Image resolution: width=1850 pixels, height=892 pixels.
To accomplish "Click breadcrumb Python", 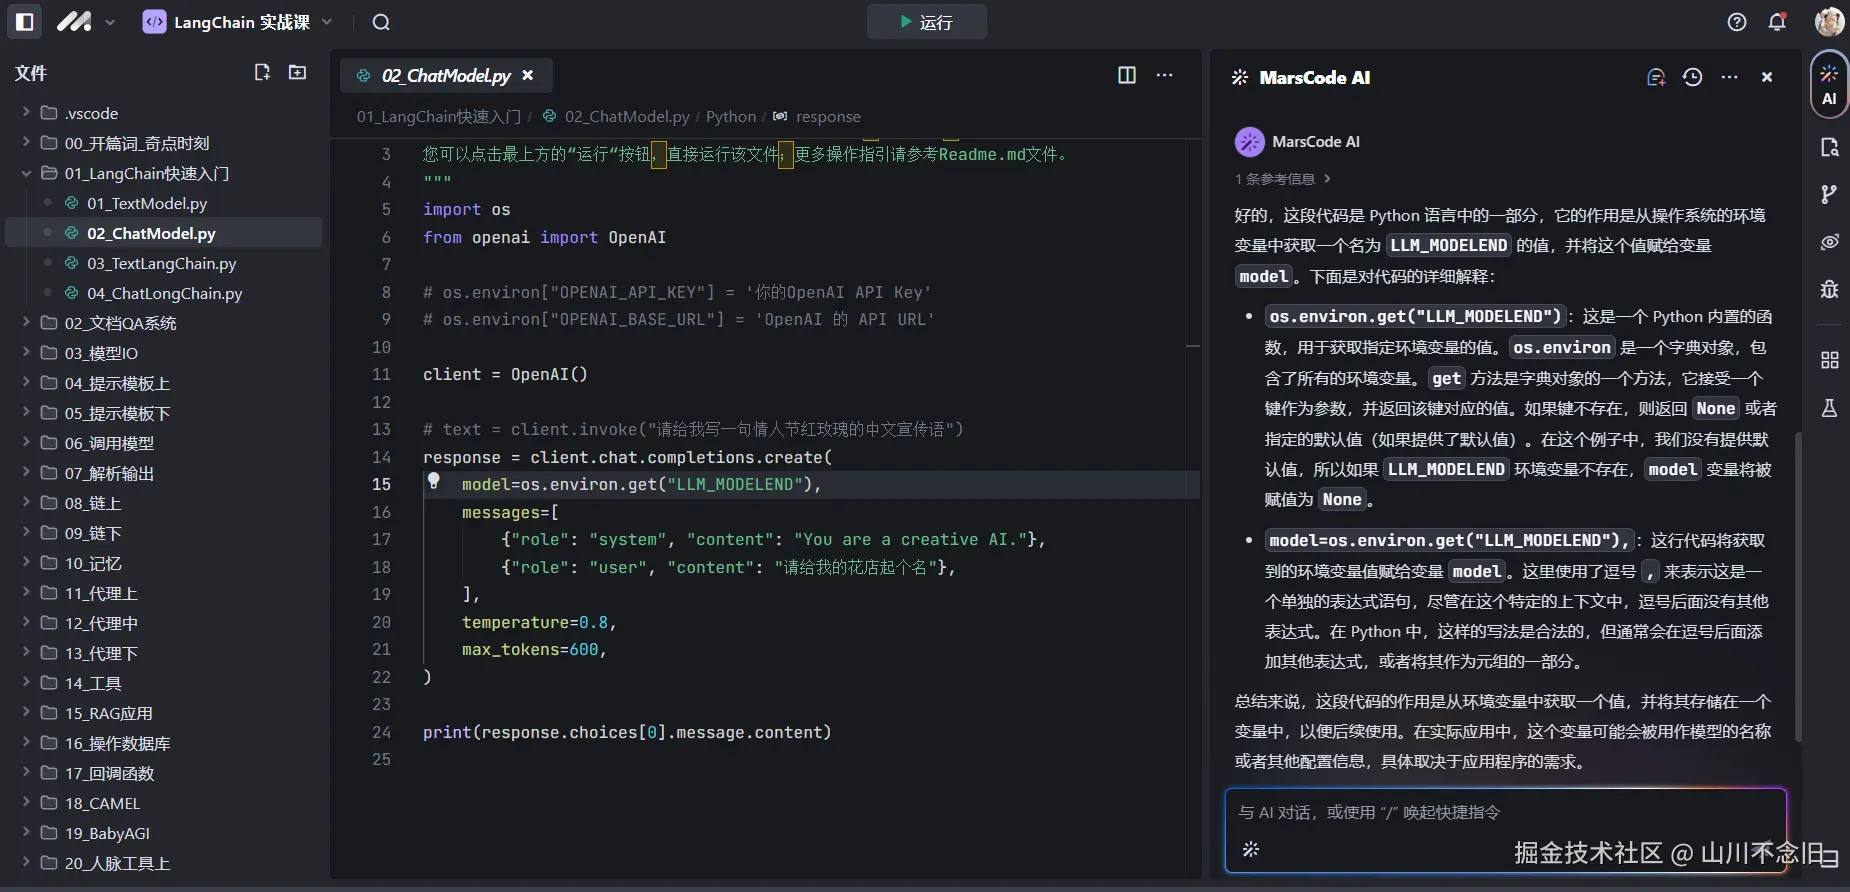I will click(x=731, y=117).
